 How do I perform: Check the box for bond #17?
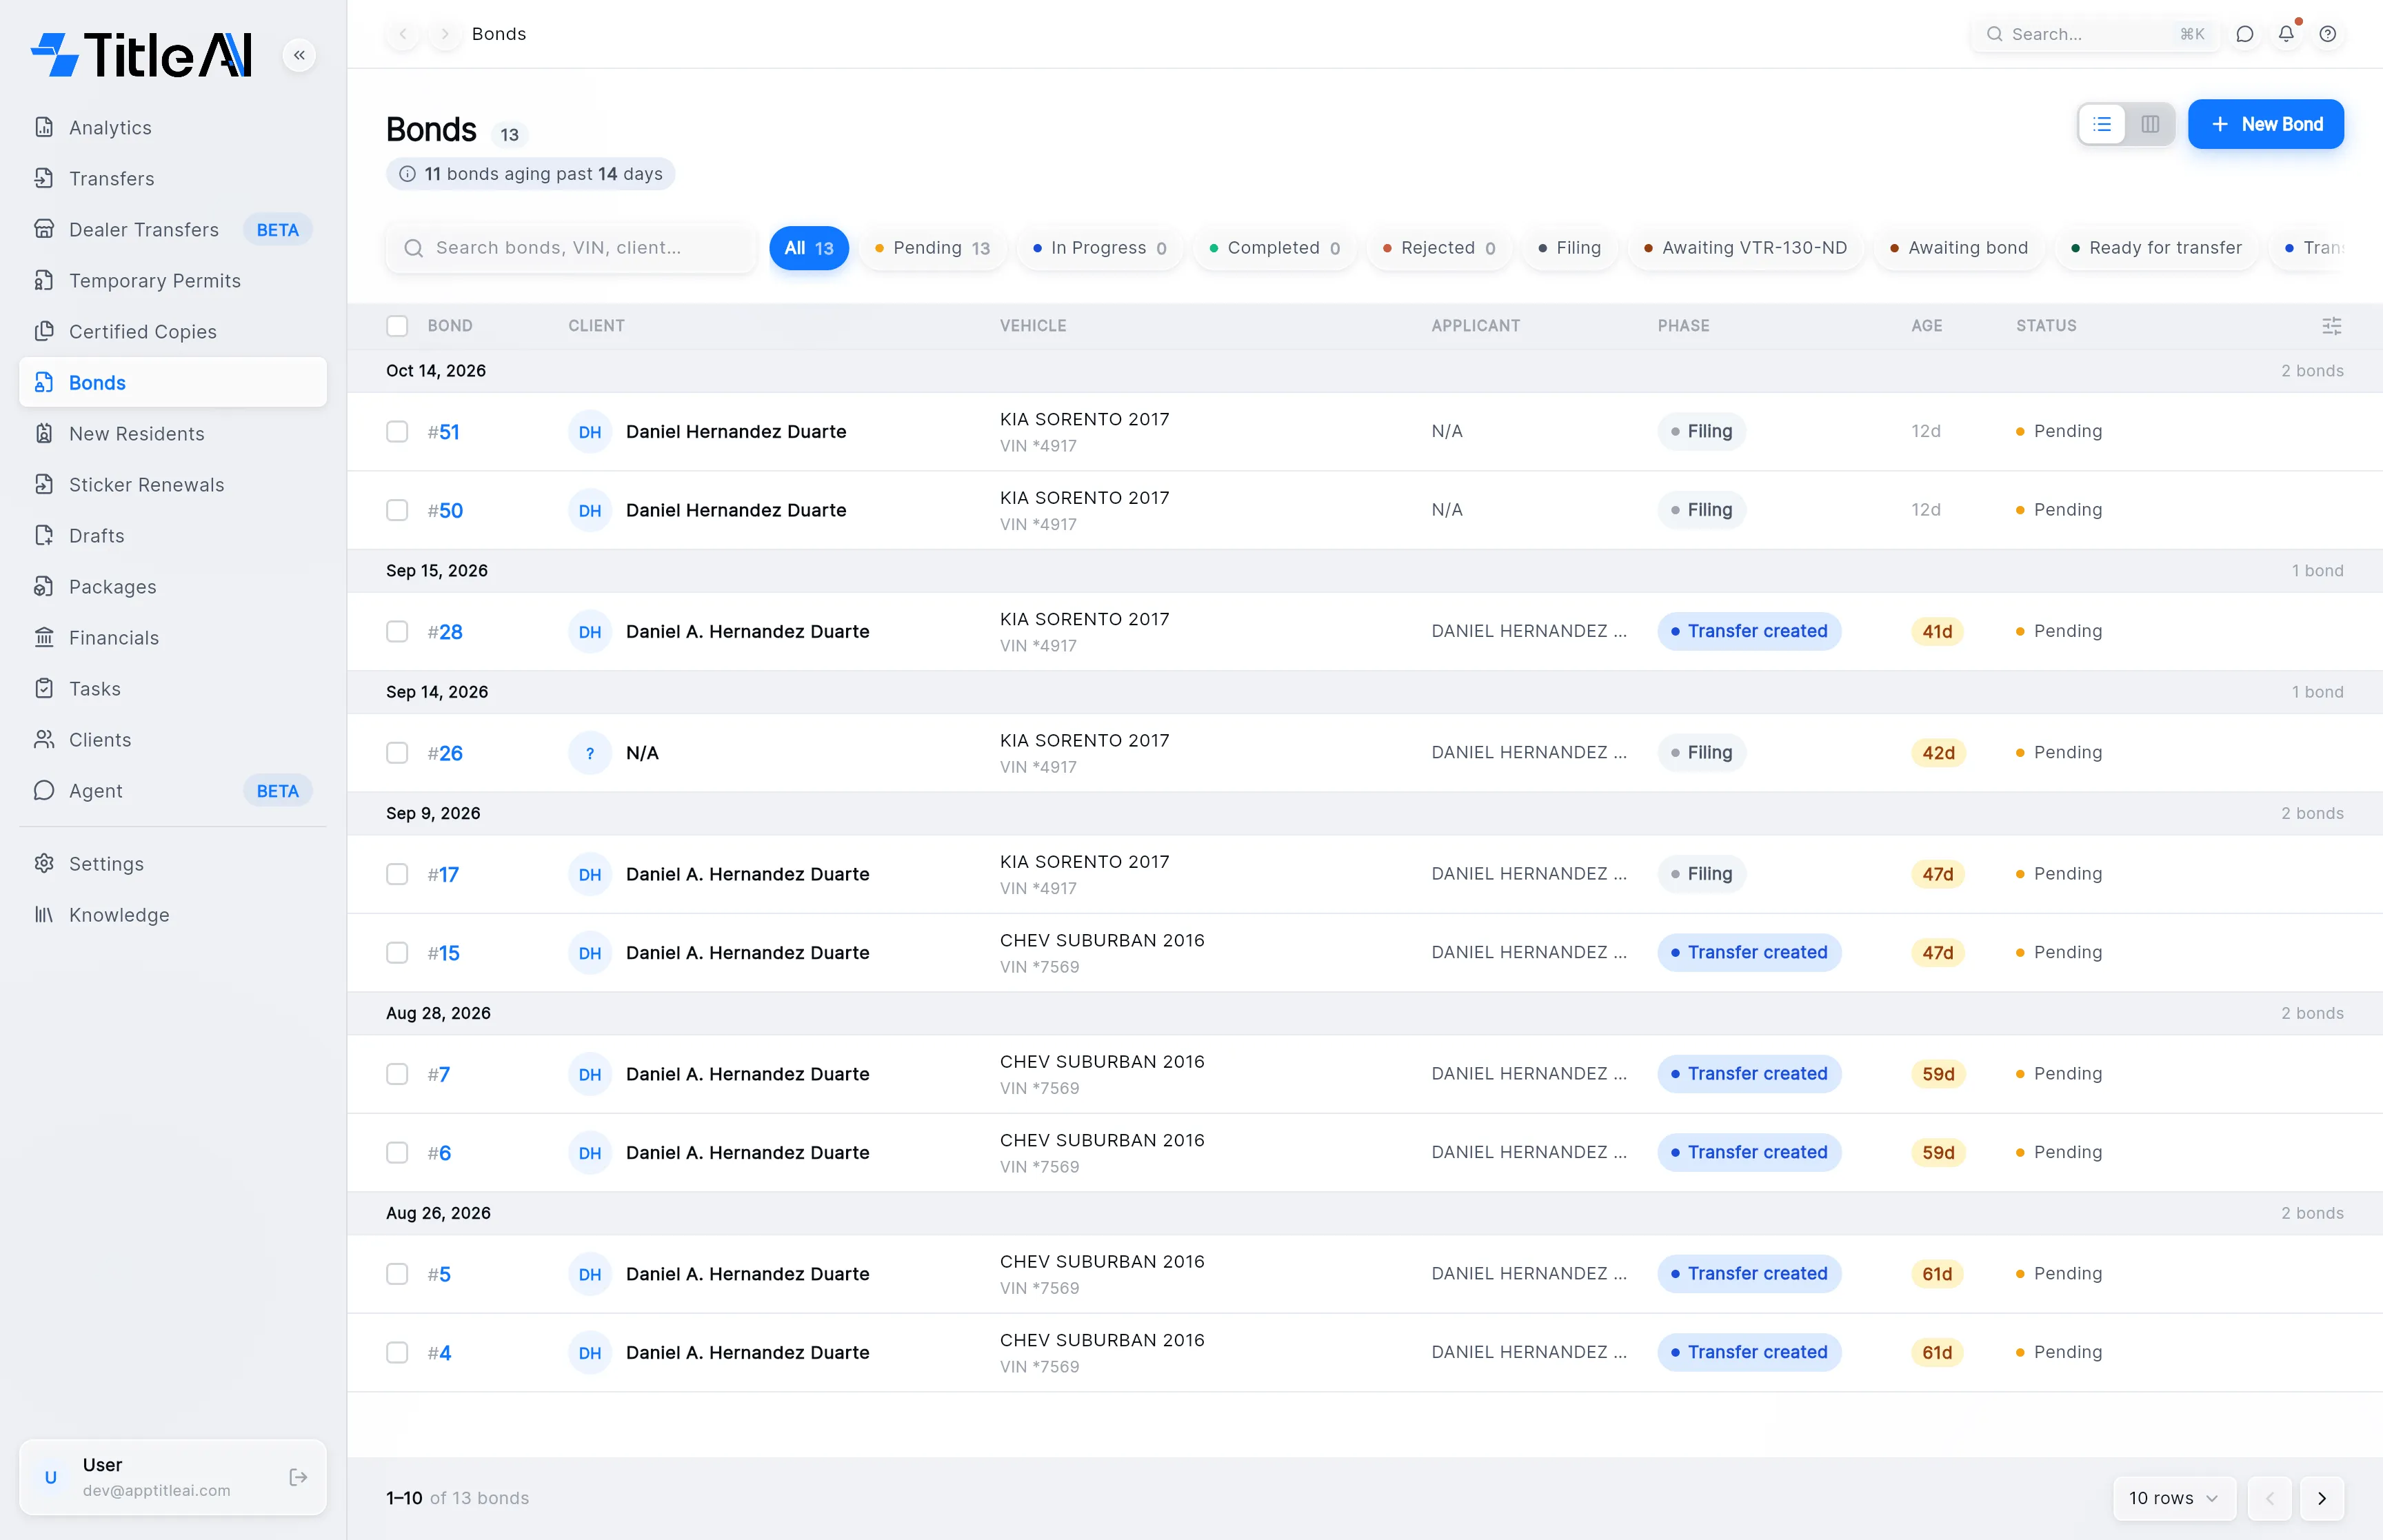click(397, 874)
